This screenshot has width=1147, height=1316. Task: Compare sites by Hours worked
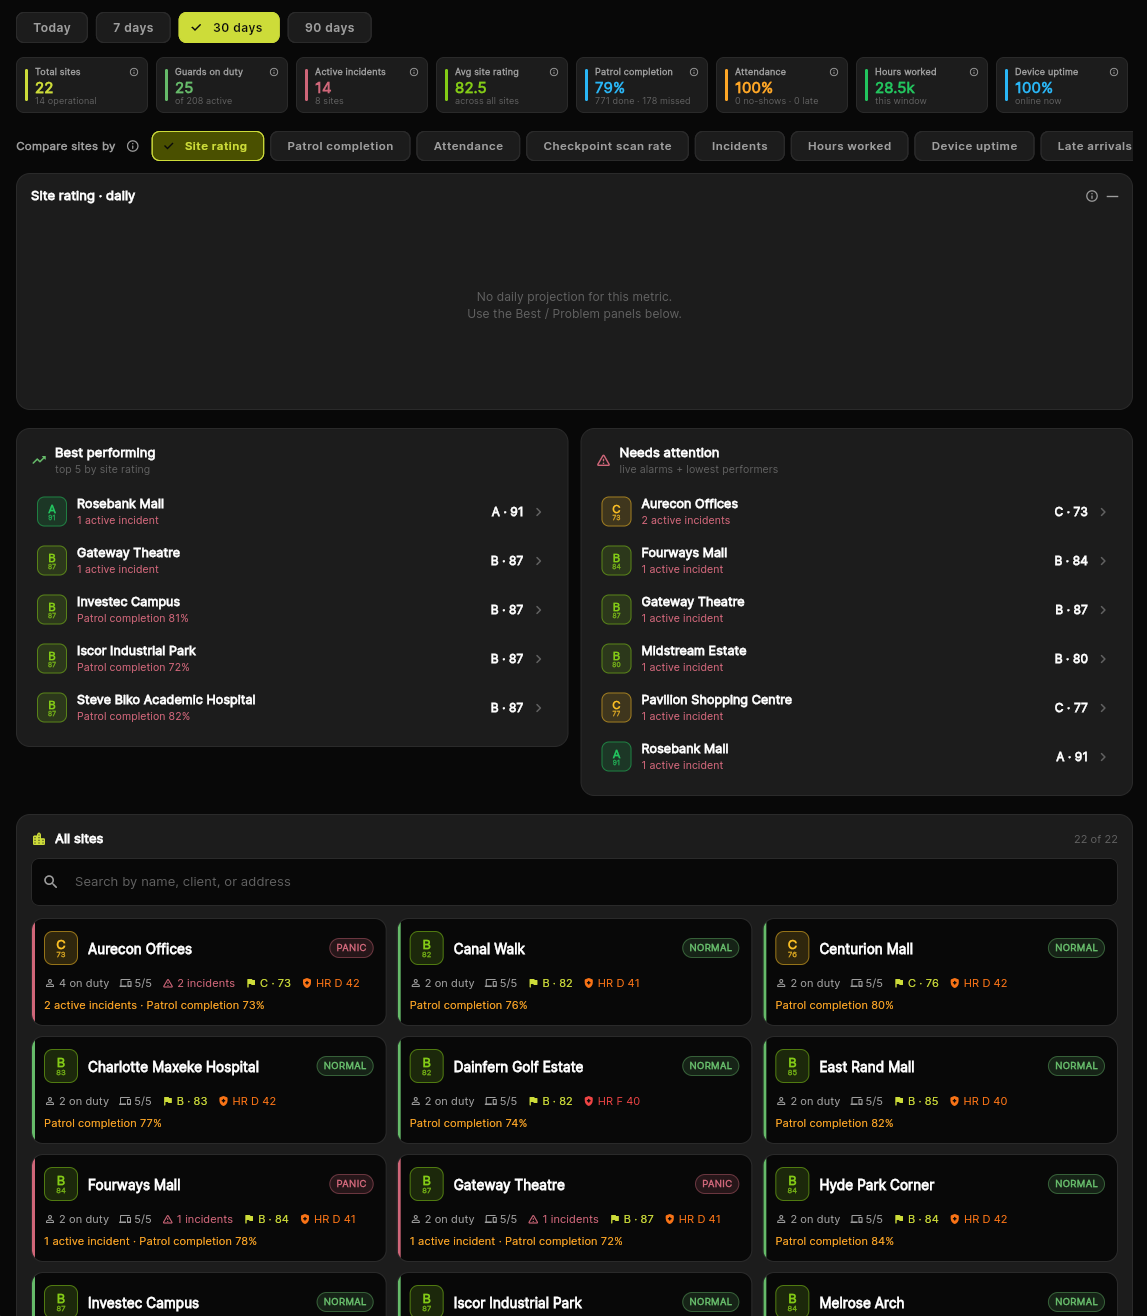(849, 146)
